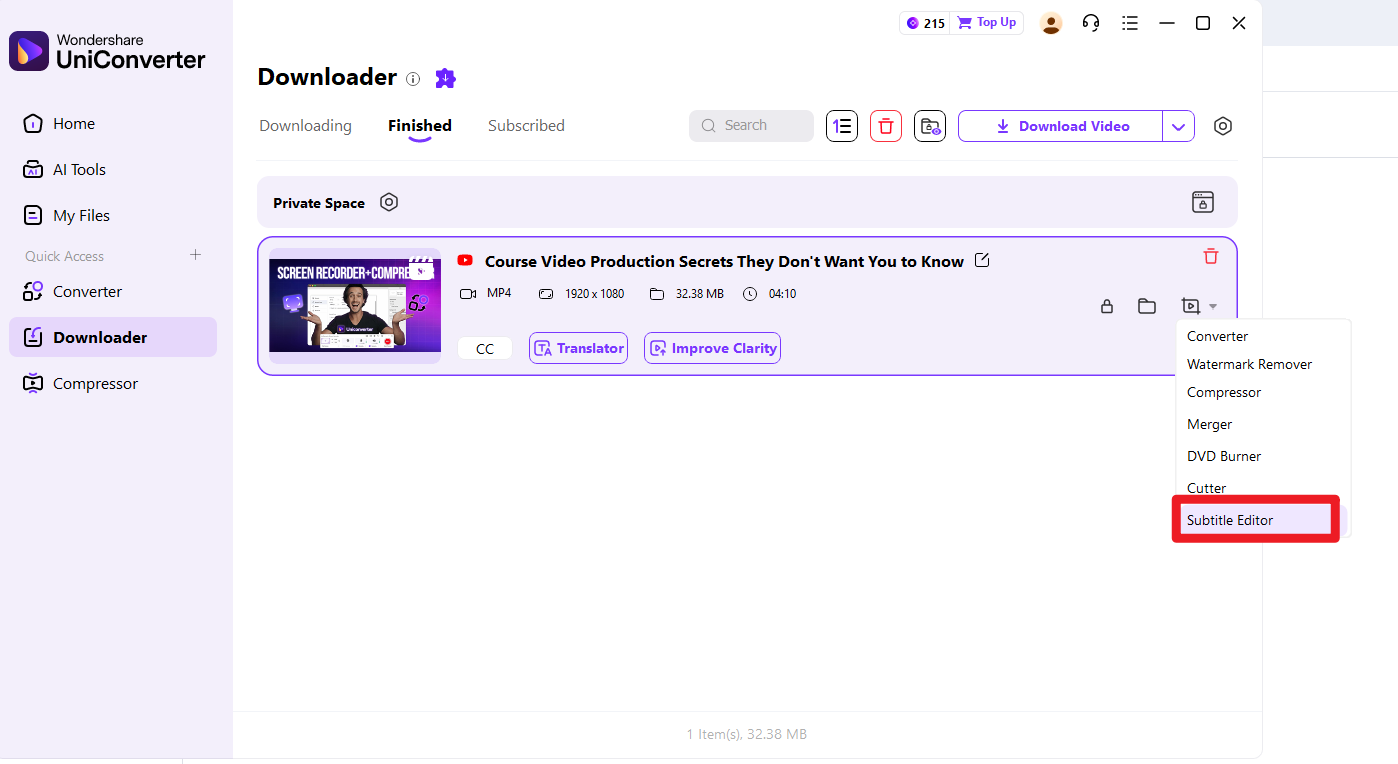1398x764 pixels.
Task: Click the Quick Access heading
Action: [x=65, y=256]
